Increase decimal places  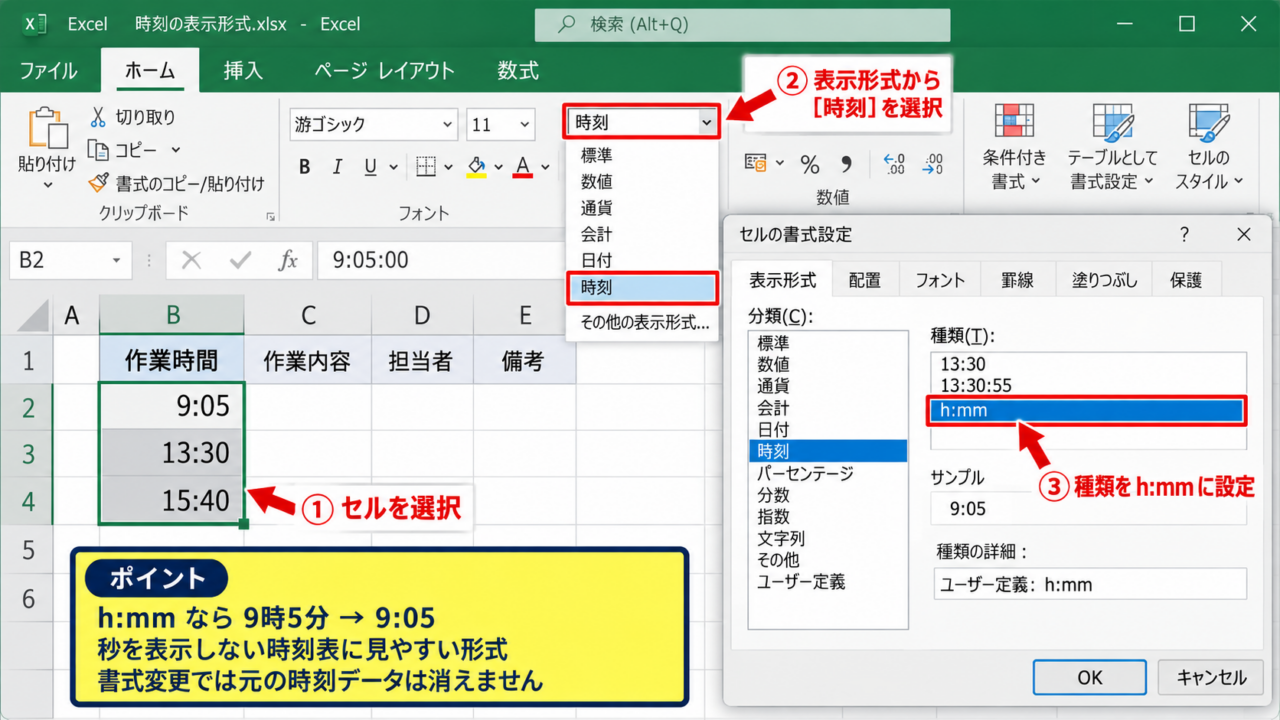click(894, 163)
